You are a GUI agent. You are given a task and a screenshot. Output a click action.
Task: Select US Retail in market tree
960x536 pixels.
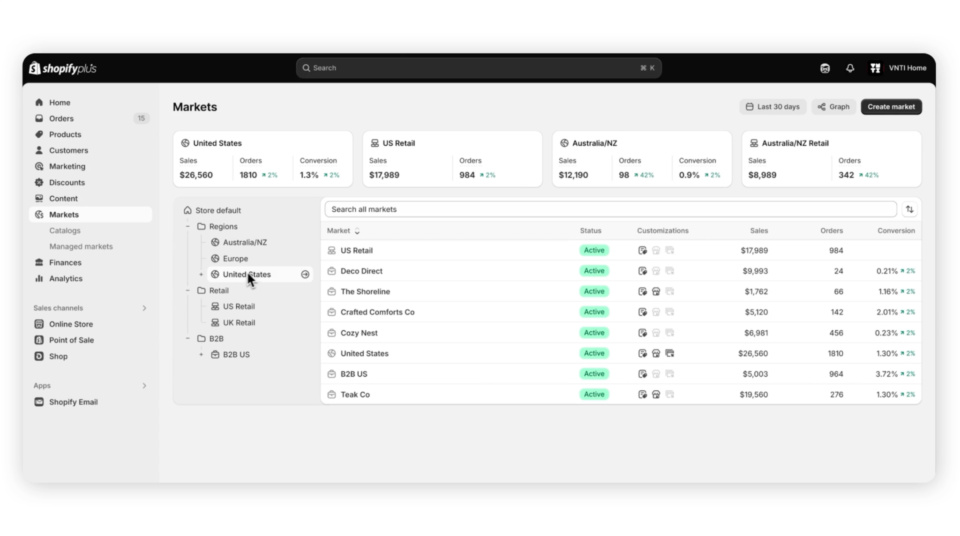point(239,306)
